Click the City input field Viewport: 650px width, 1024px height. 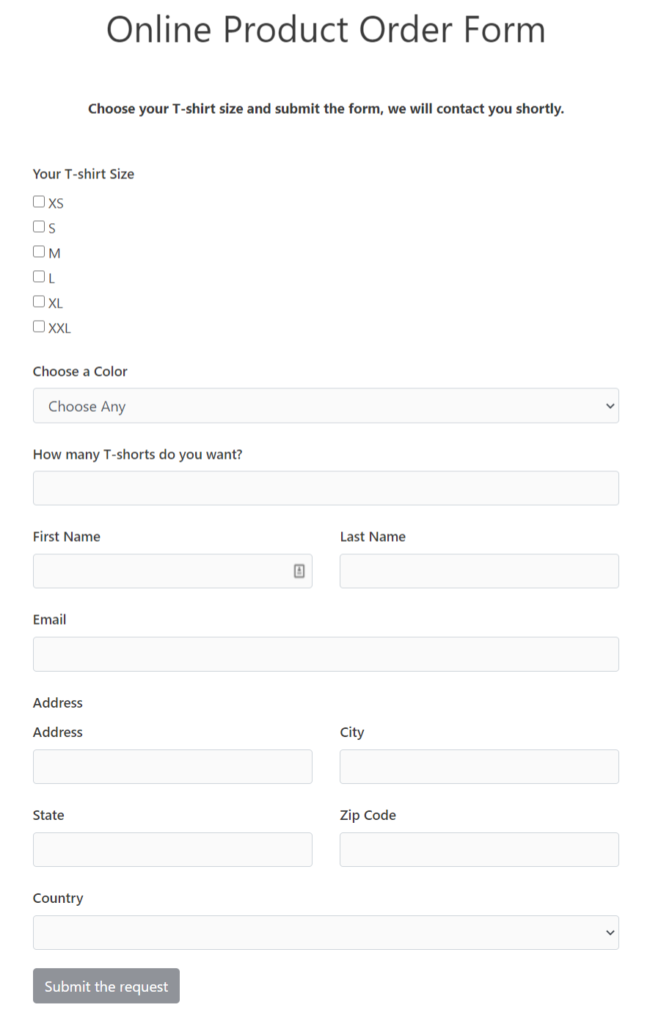coord(479,766)
